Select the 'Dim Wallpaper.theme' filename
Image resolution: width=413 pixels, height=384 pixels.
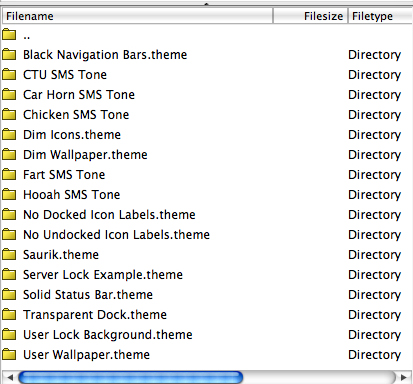pyautogui.click(x=85, y=155)
